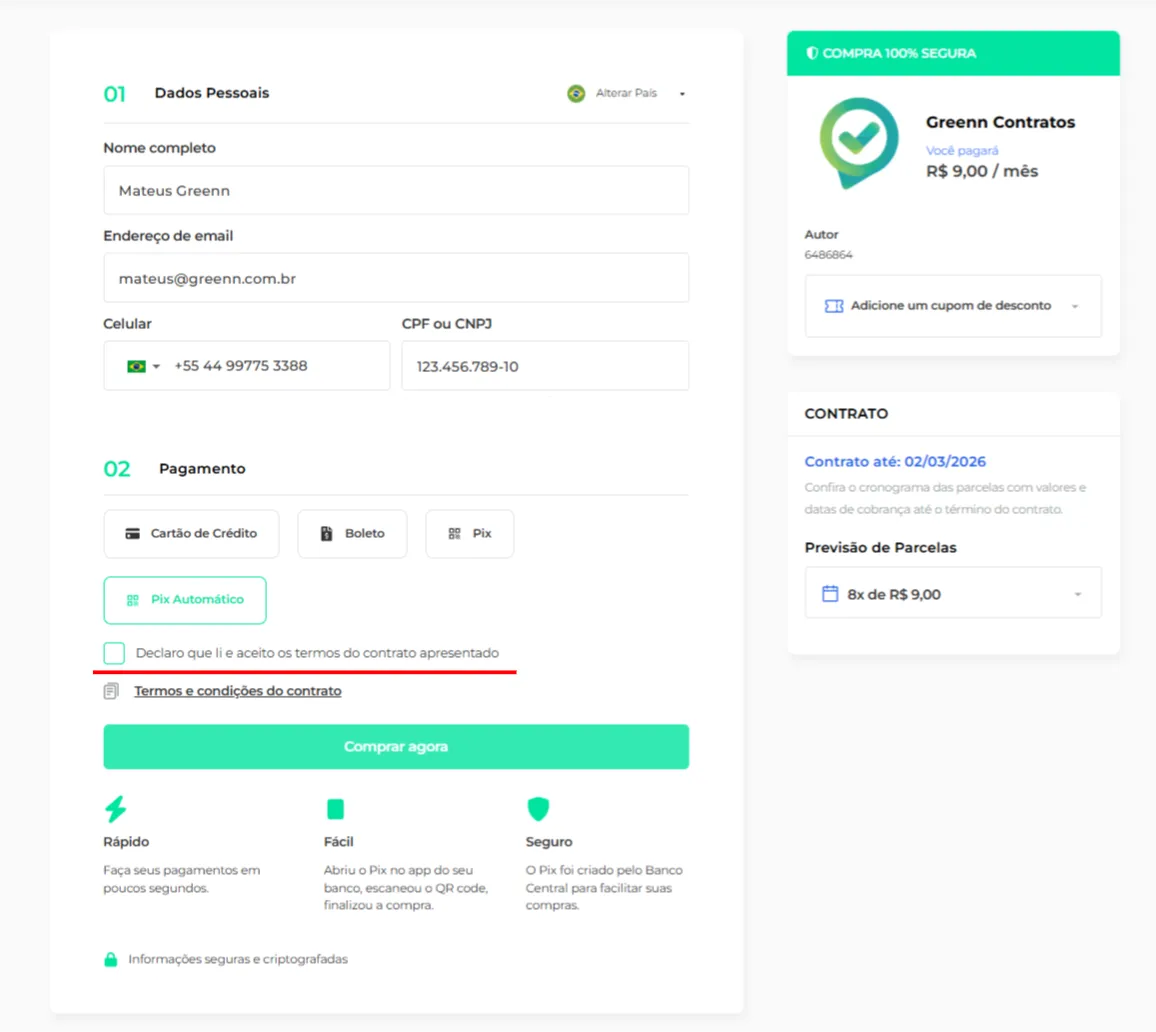
Task: Click the Previsão de Parcelas heading
Action: click(x=880, y=548)
